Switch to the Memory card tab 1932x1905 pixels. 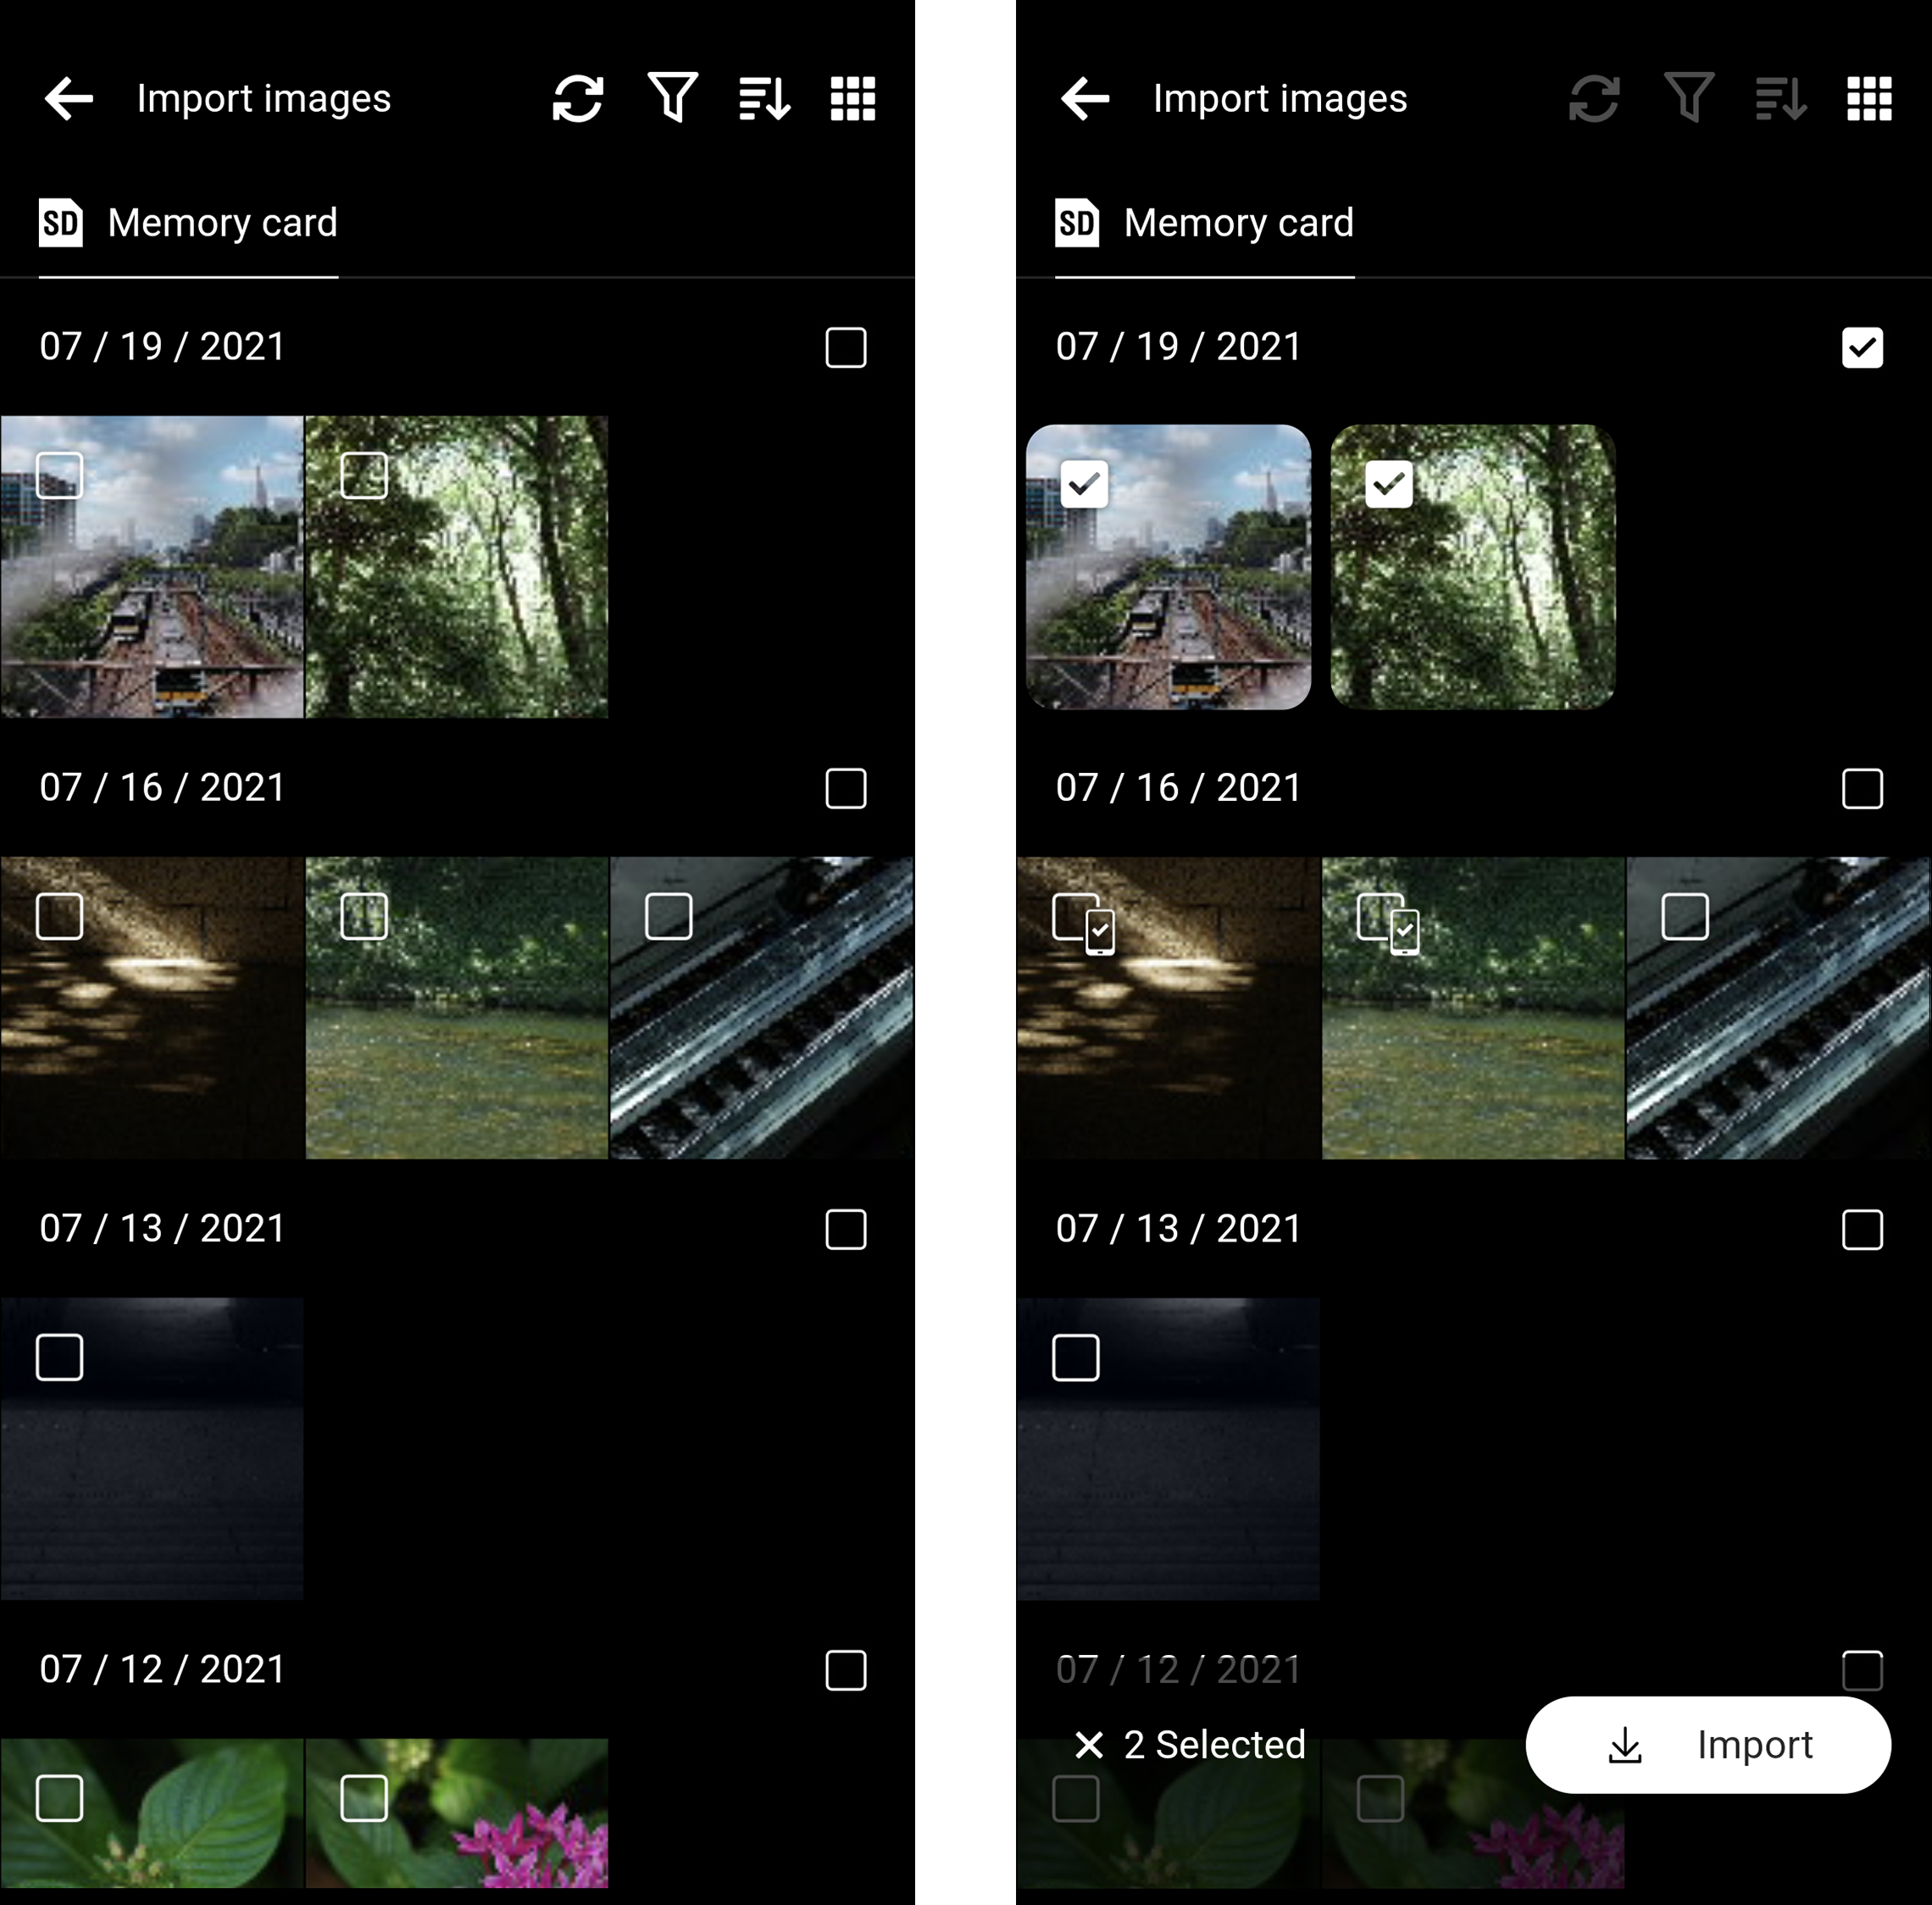click(222, 222)
